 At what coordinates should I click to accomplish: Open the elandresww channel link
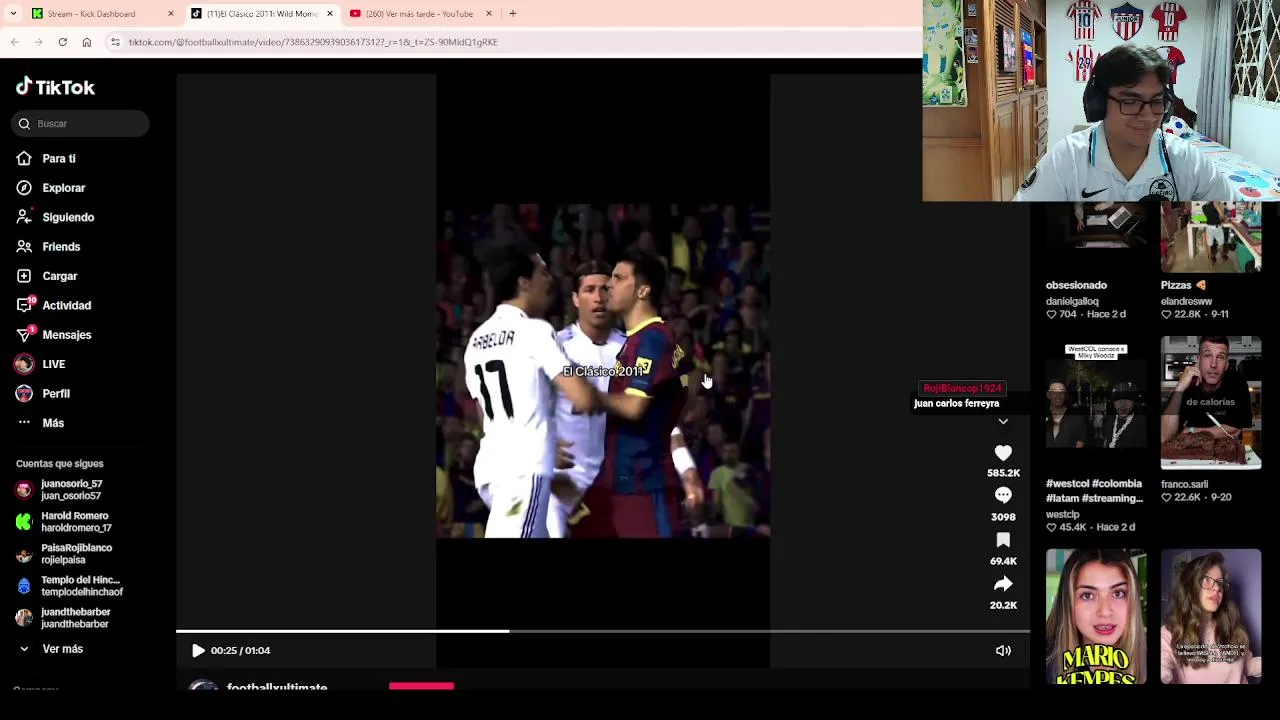pos(1186,301)
